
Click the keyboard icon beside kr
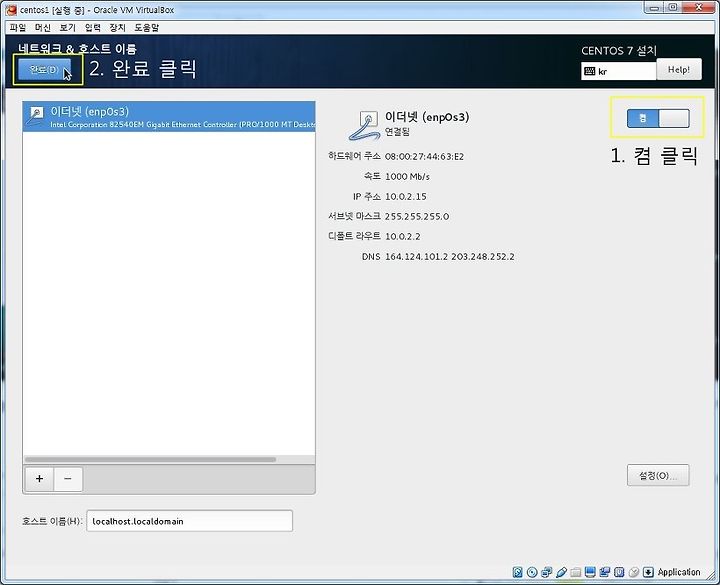point(590,71)
